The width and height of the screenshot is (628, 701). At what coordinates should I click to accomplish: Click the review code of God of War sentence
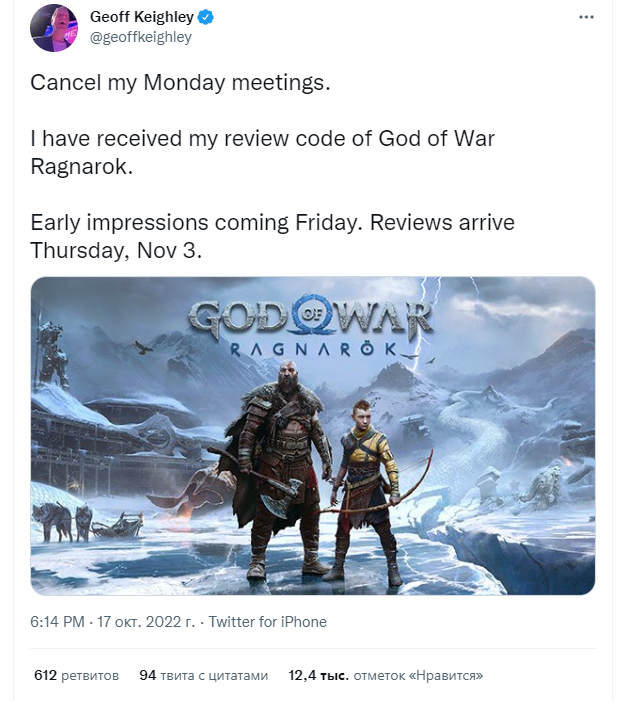263,152
